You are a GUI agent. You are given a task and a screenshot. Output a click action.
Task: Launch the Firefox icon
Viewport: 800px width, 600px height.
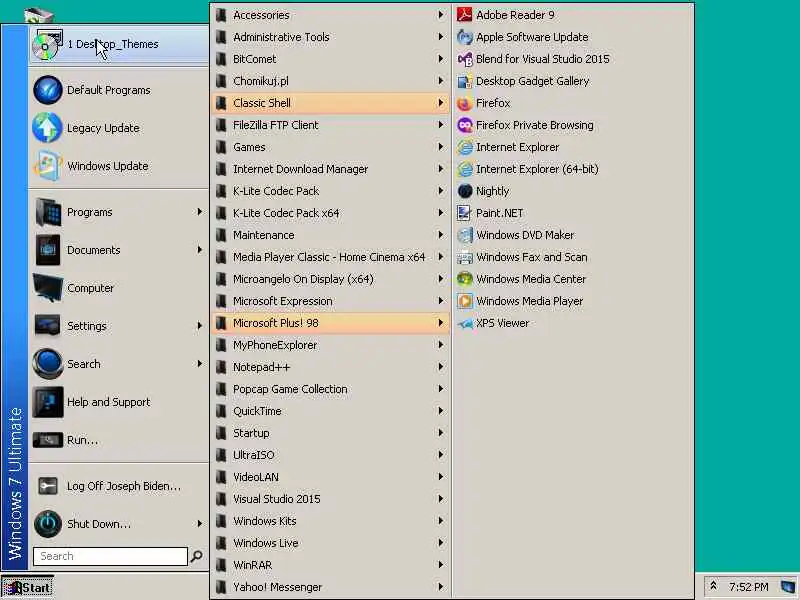click(464, 103)
